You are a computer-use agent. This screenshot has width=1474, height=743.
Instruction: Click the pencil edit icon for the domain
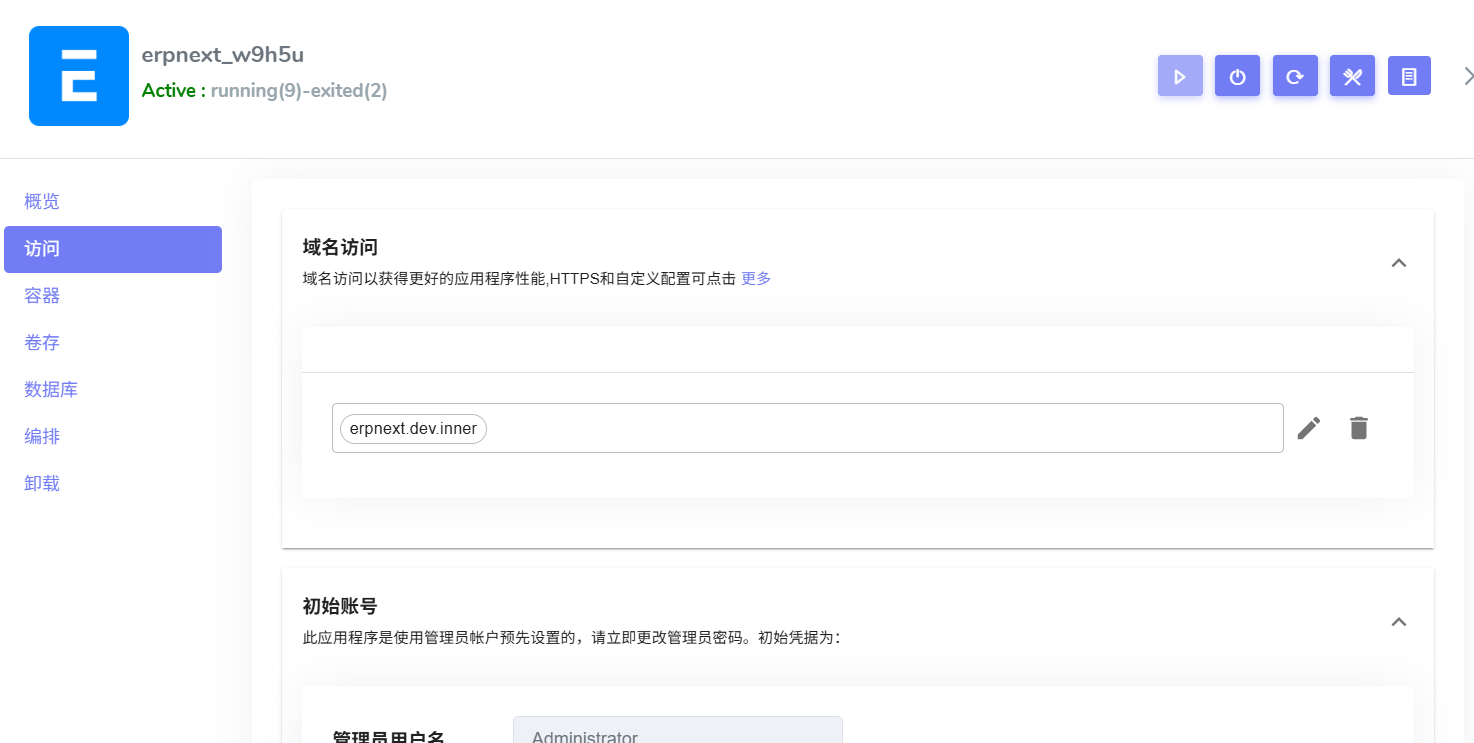point(1309,428)
